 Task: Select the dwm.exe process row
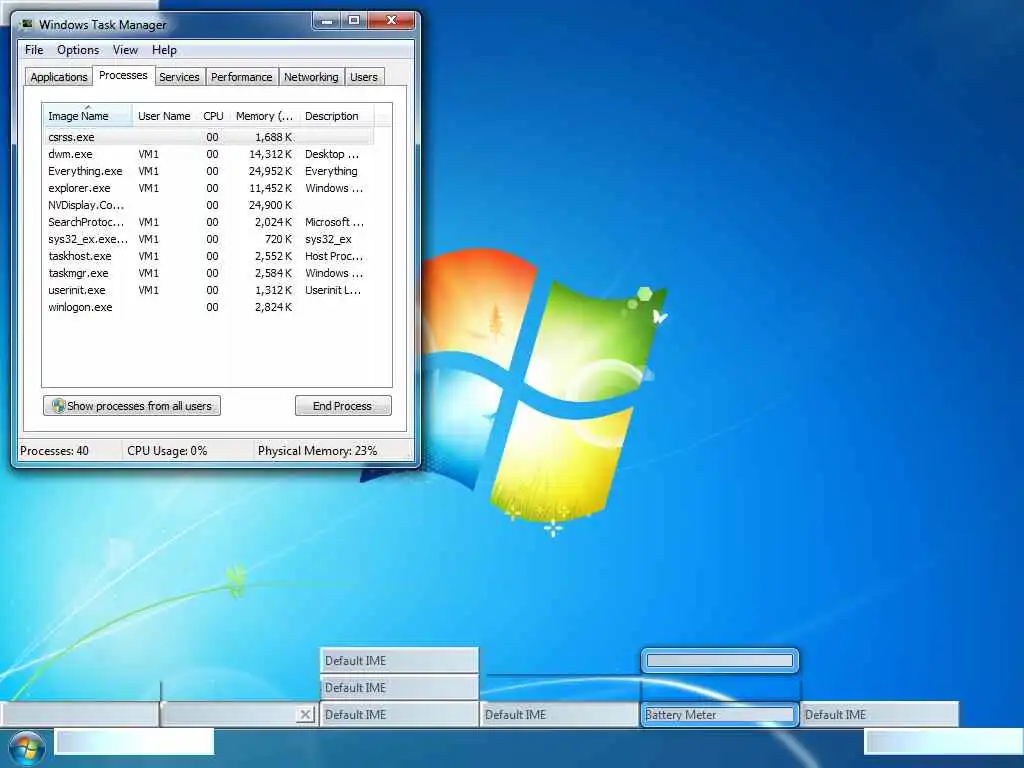(208, 154)
